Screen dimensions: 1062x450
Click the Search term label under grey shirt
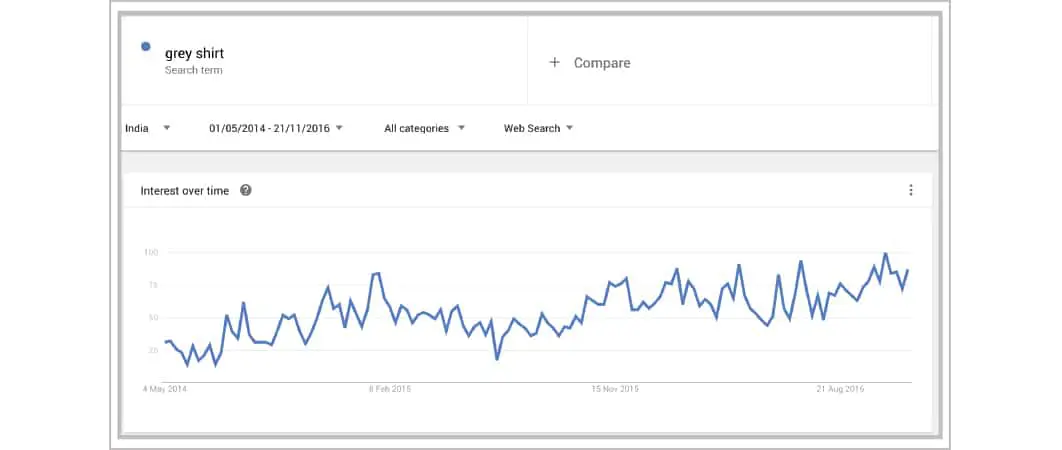[194, 71]
